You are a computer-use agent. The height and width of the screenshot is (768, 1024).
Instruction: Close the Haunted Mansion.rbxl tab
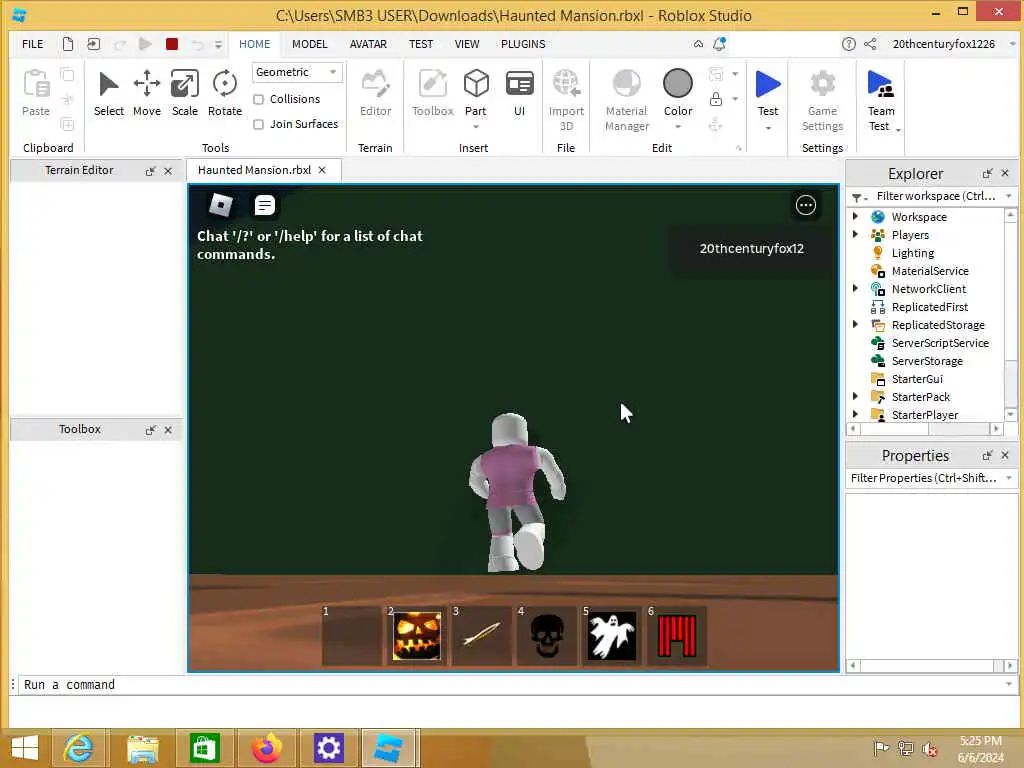322,170
